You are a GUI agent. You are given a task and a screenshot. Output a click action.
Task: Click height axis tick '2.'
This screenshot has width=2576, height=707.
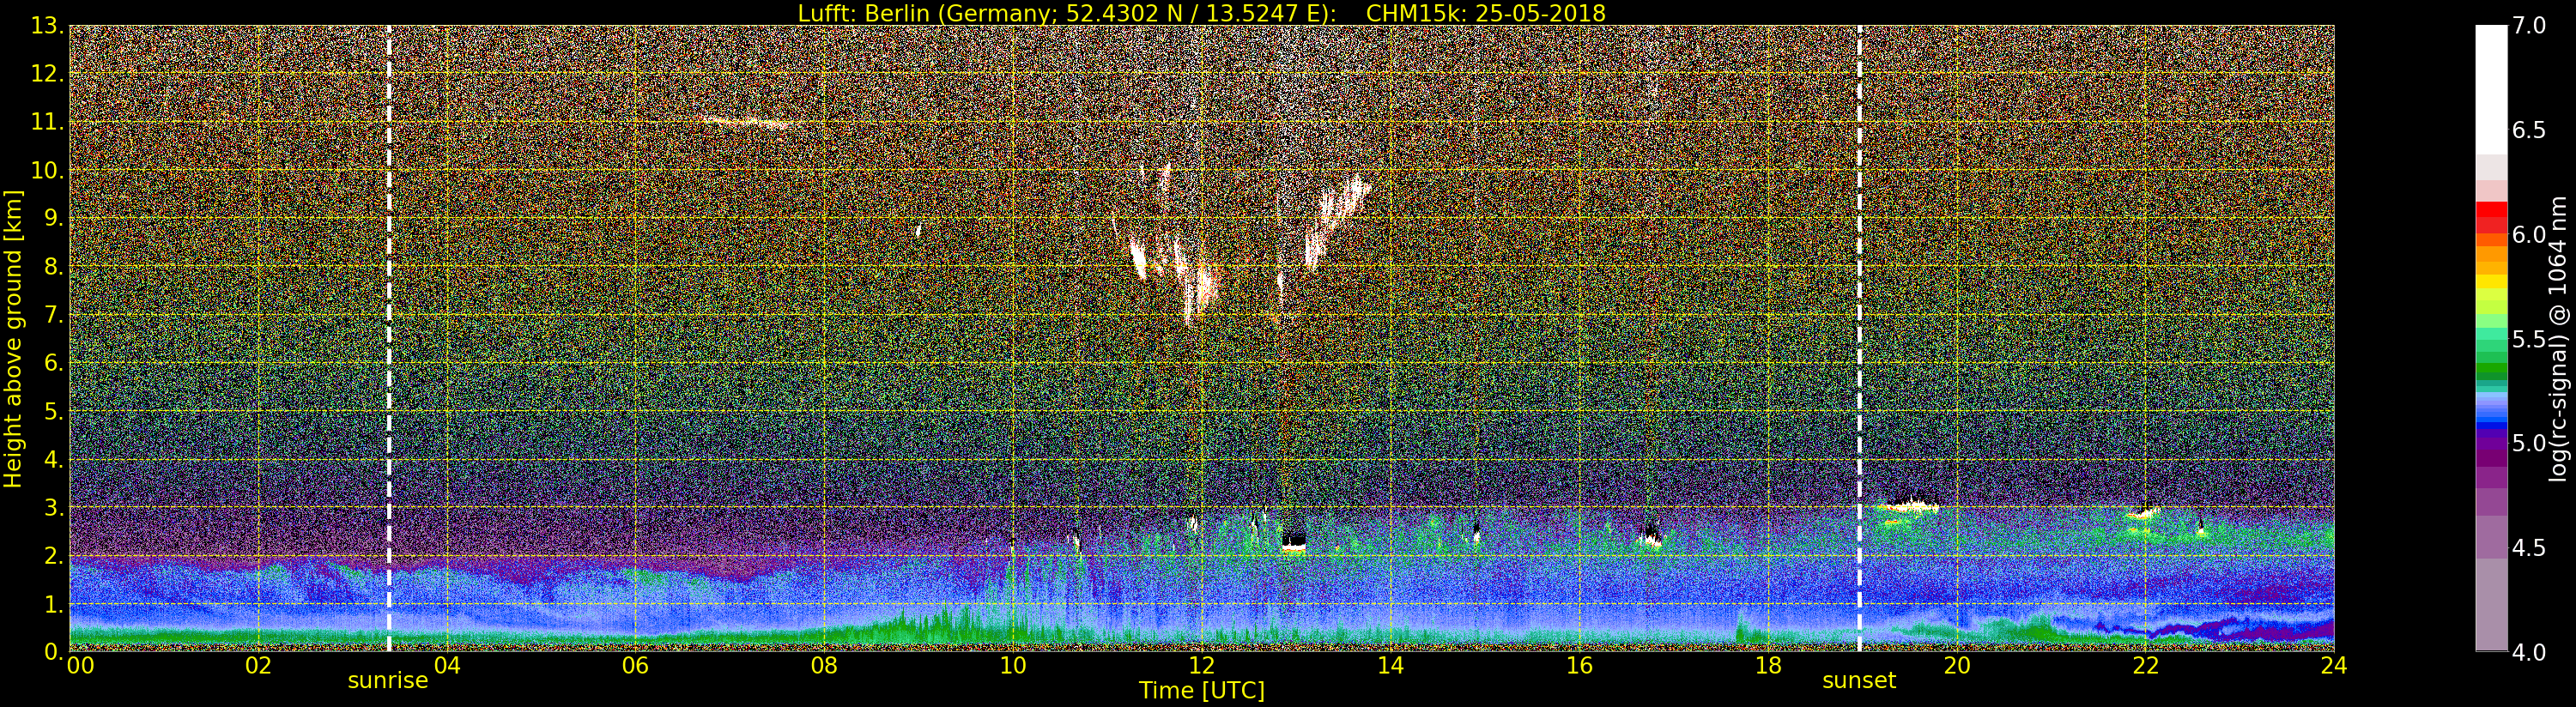coord(53,556)
